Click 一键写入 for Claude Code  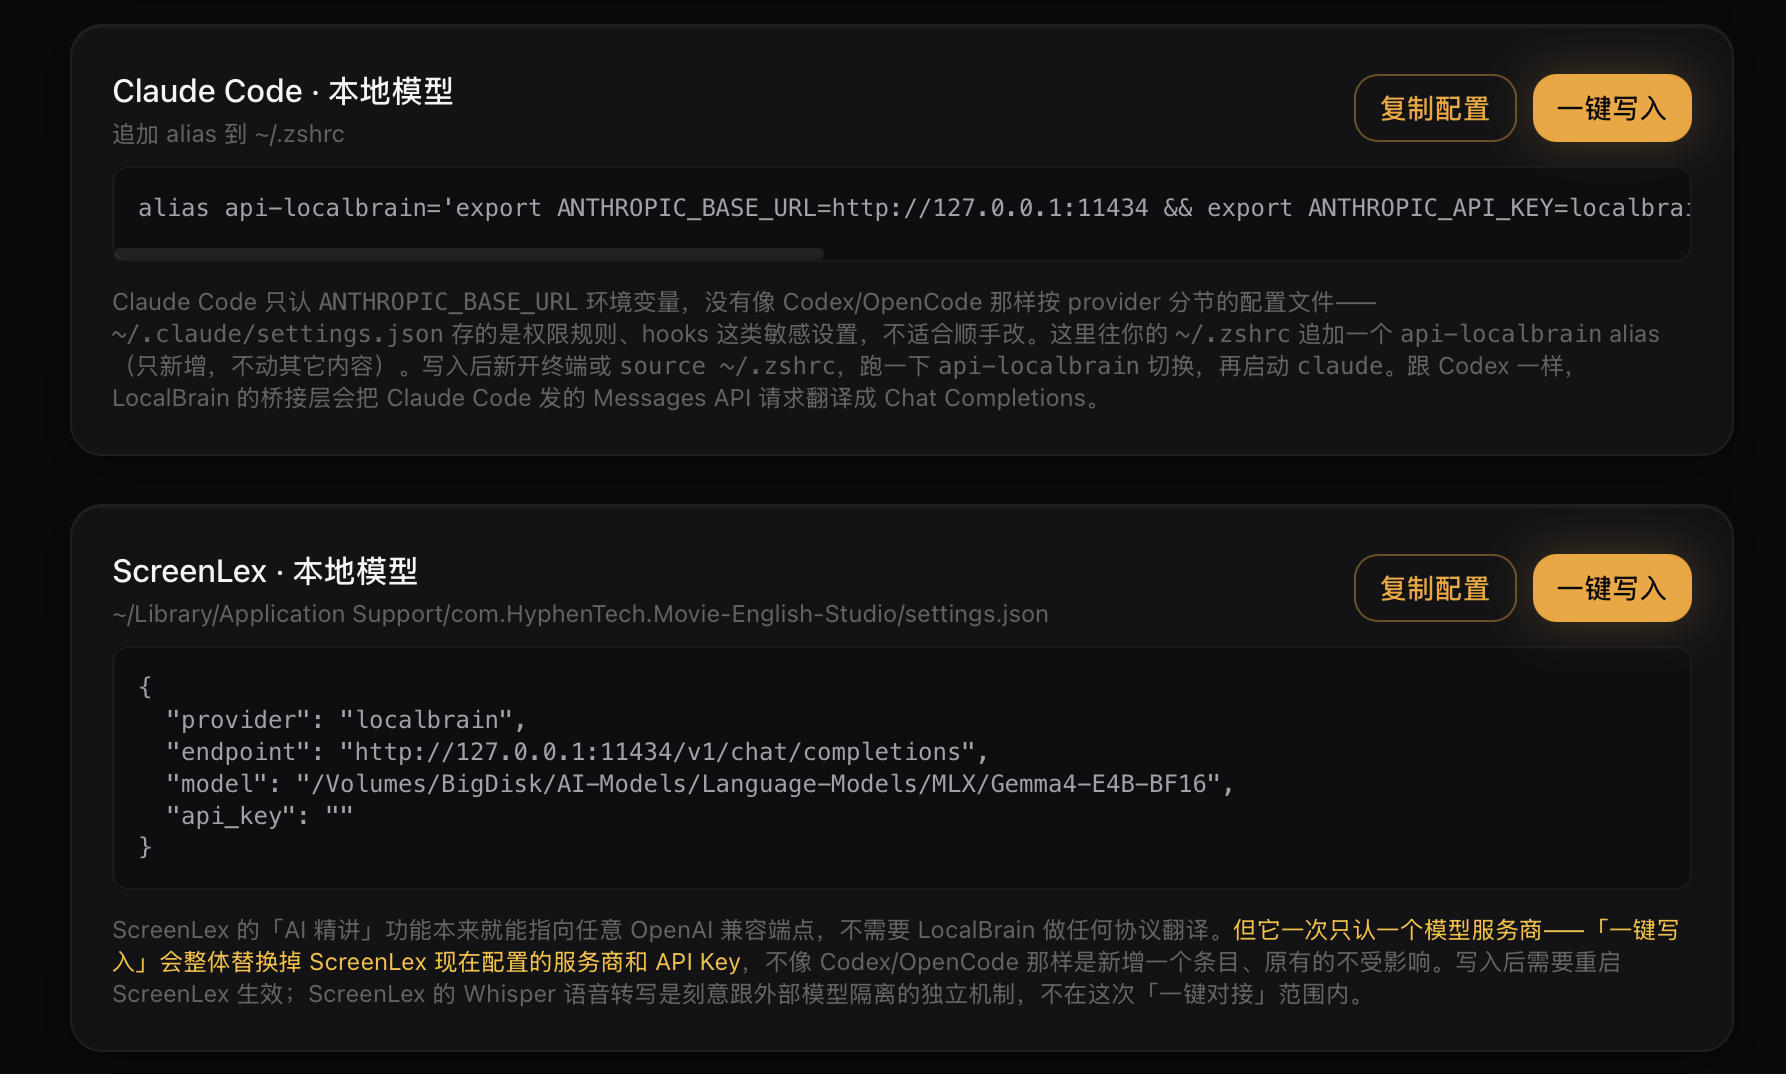tap(1612, 108)
